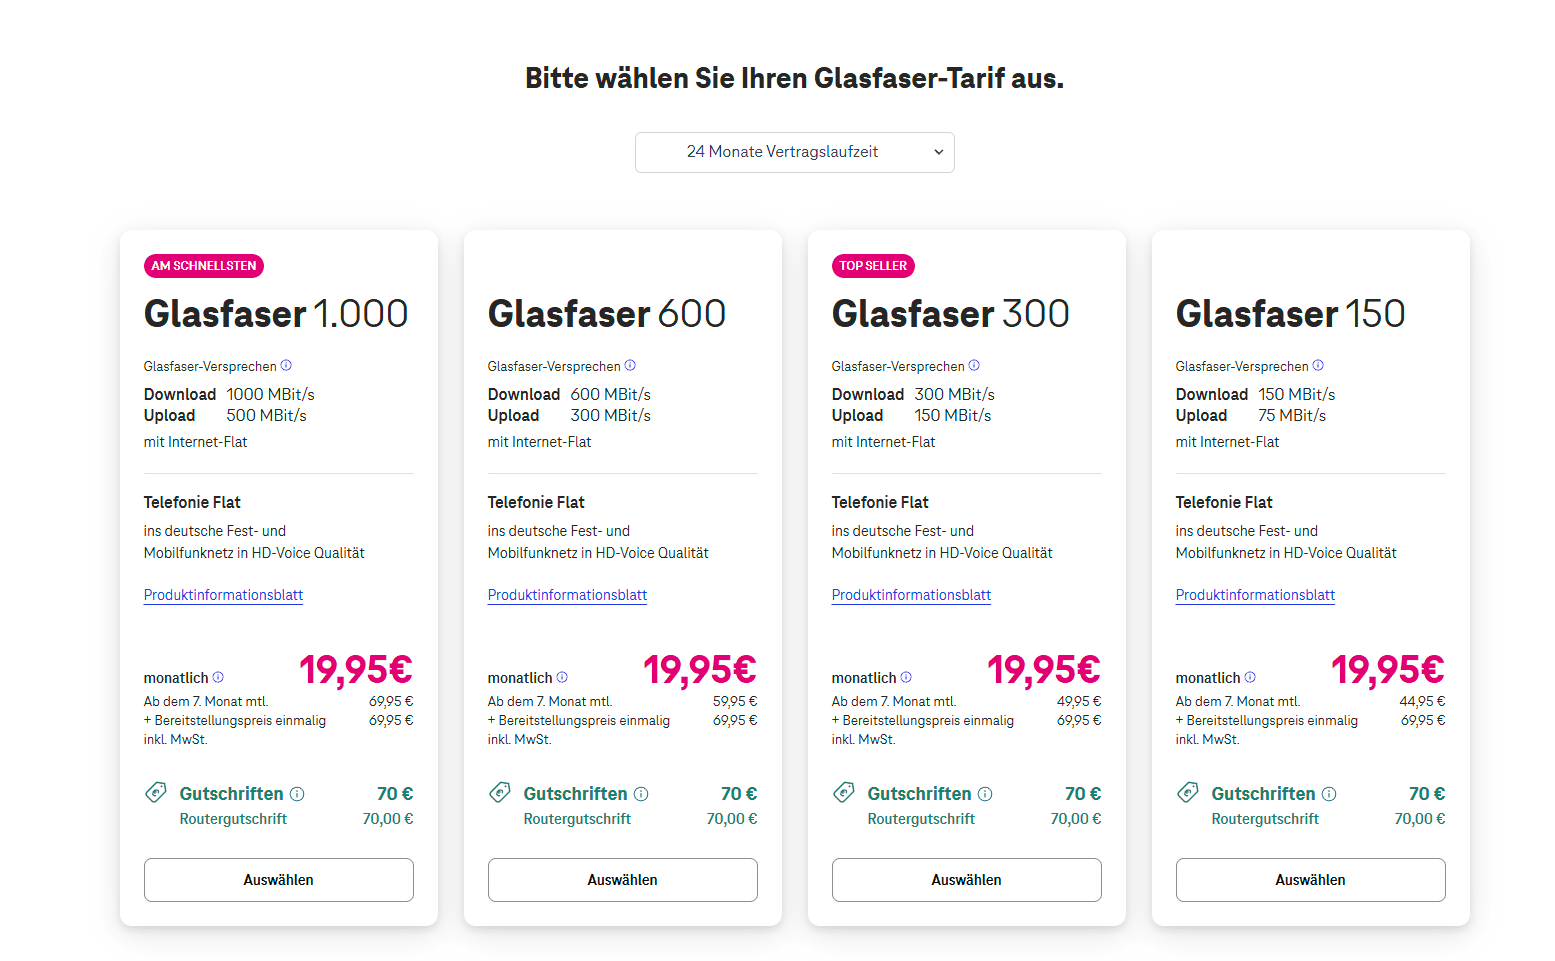
Task: Click info icon beside Glasfaser 300 Glasfaser-Versprechen
Action: (974, 366)
